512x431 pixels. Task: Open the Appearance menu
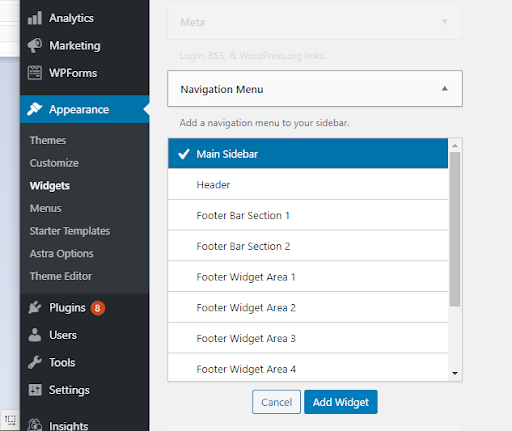coord(85,109)
